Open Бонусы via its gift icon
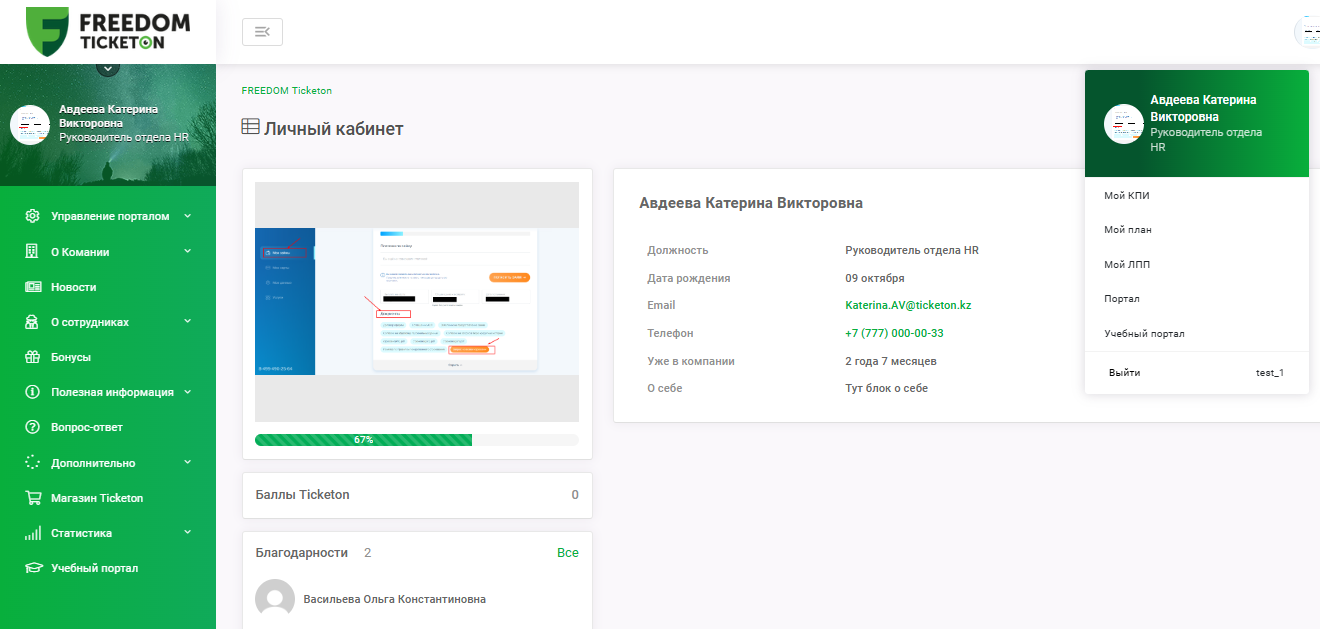Viewport: 1320px width, 629px height. click(33, 356)
